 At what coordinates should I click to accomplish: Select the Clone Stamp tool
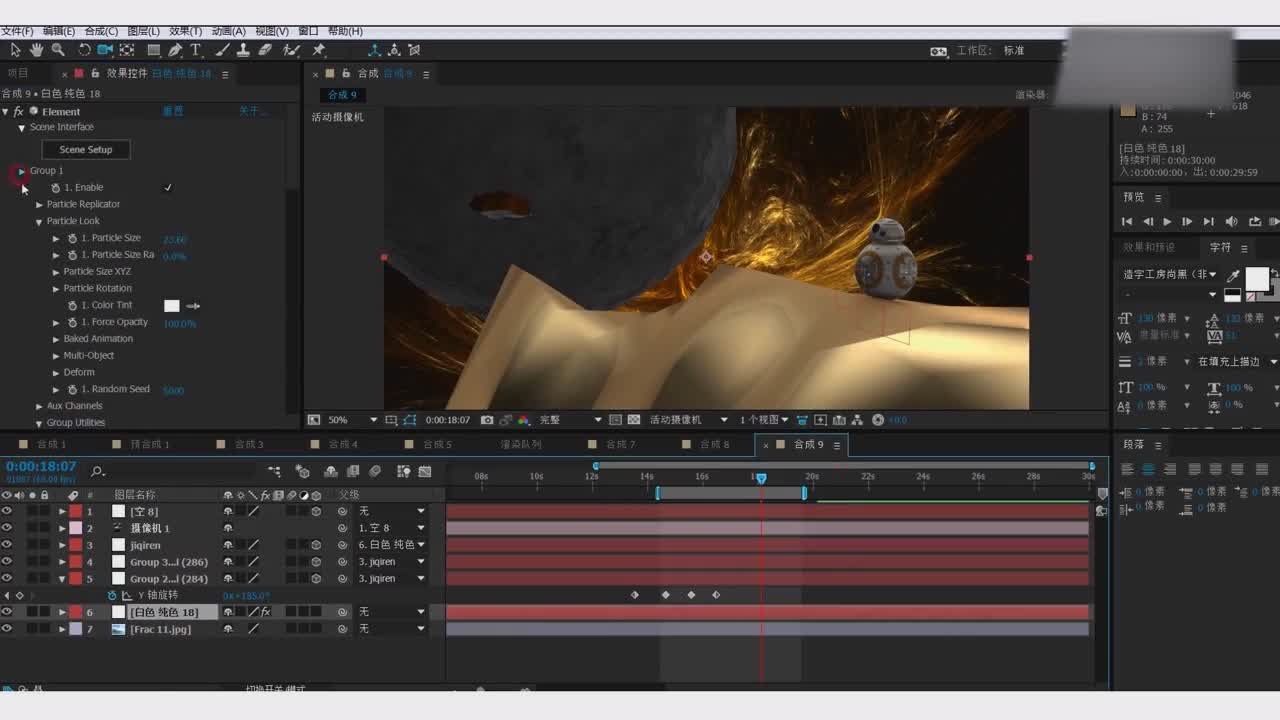pyautogui.click(x=243, y=50)
